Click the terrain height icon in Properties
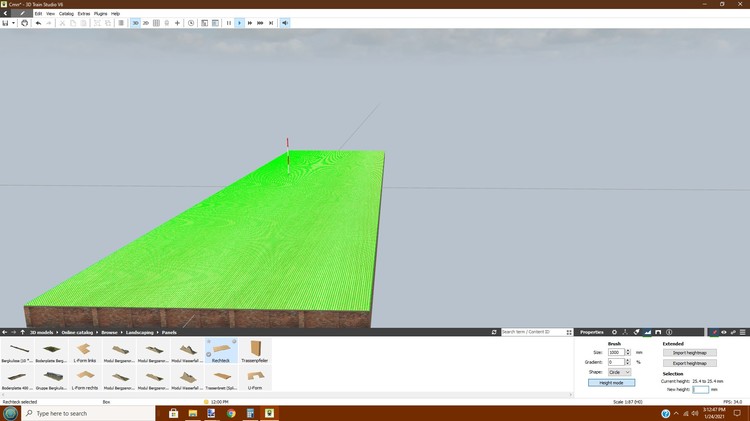This screenshot has width=750, height=421. (x=647, y=332)
